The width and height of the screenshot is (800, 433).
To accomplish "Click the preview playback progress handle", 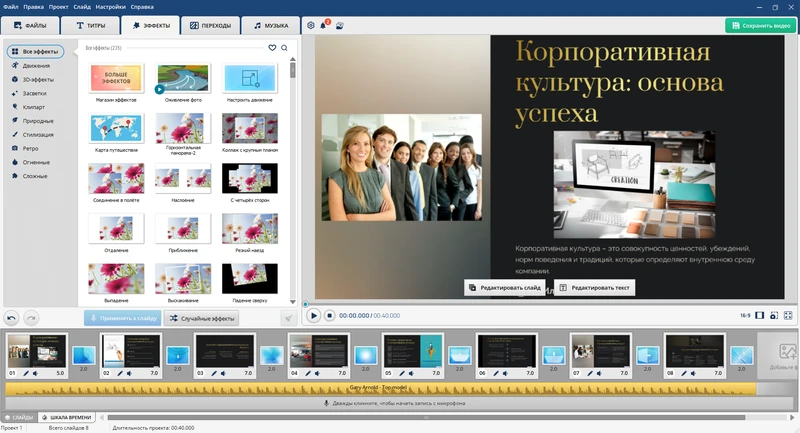I will pos(305,304).
